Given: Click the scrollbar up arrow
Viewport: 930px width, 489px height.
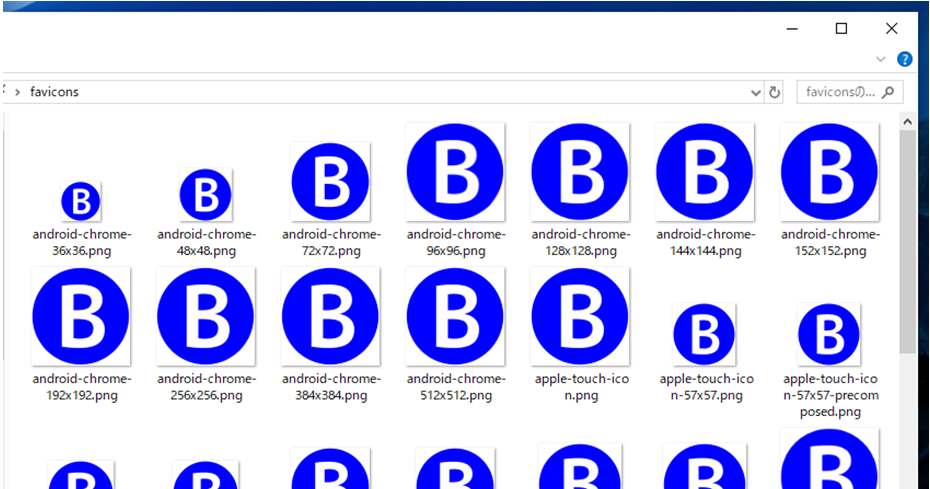Looking at the screenshot, I should (907, 122).
